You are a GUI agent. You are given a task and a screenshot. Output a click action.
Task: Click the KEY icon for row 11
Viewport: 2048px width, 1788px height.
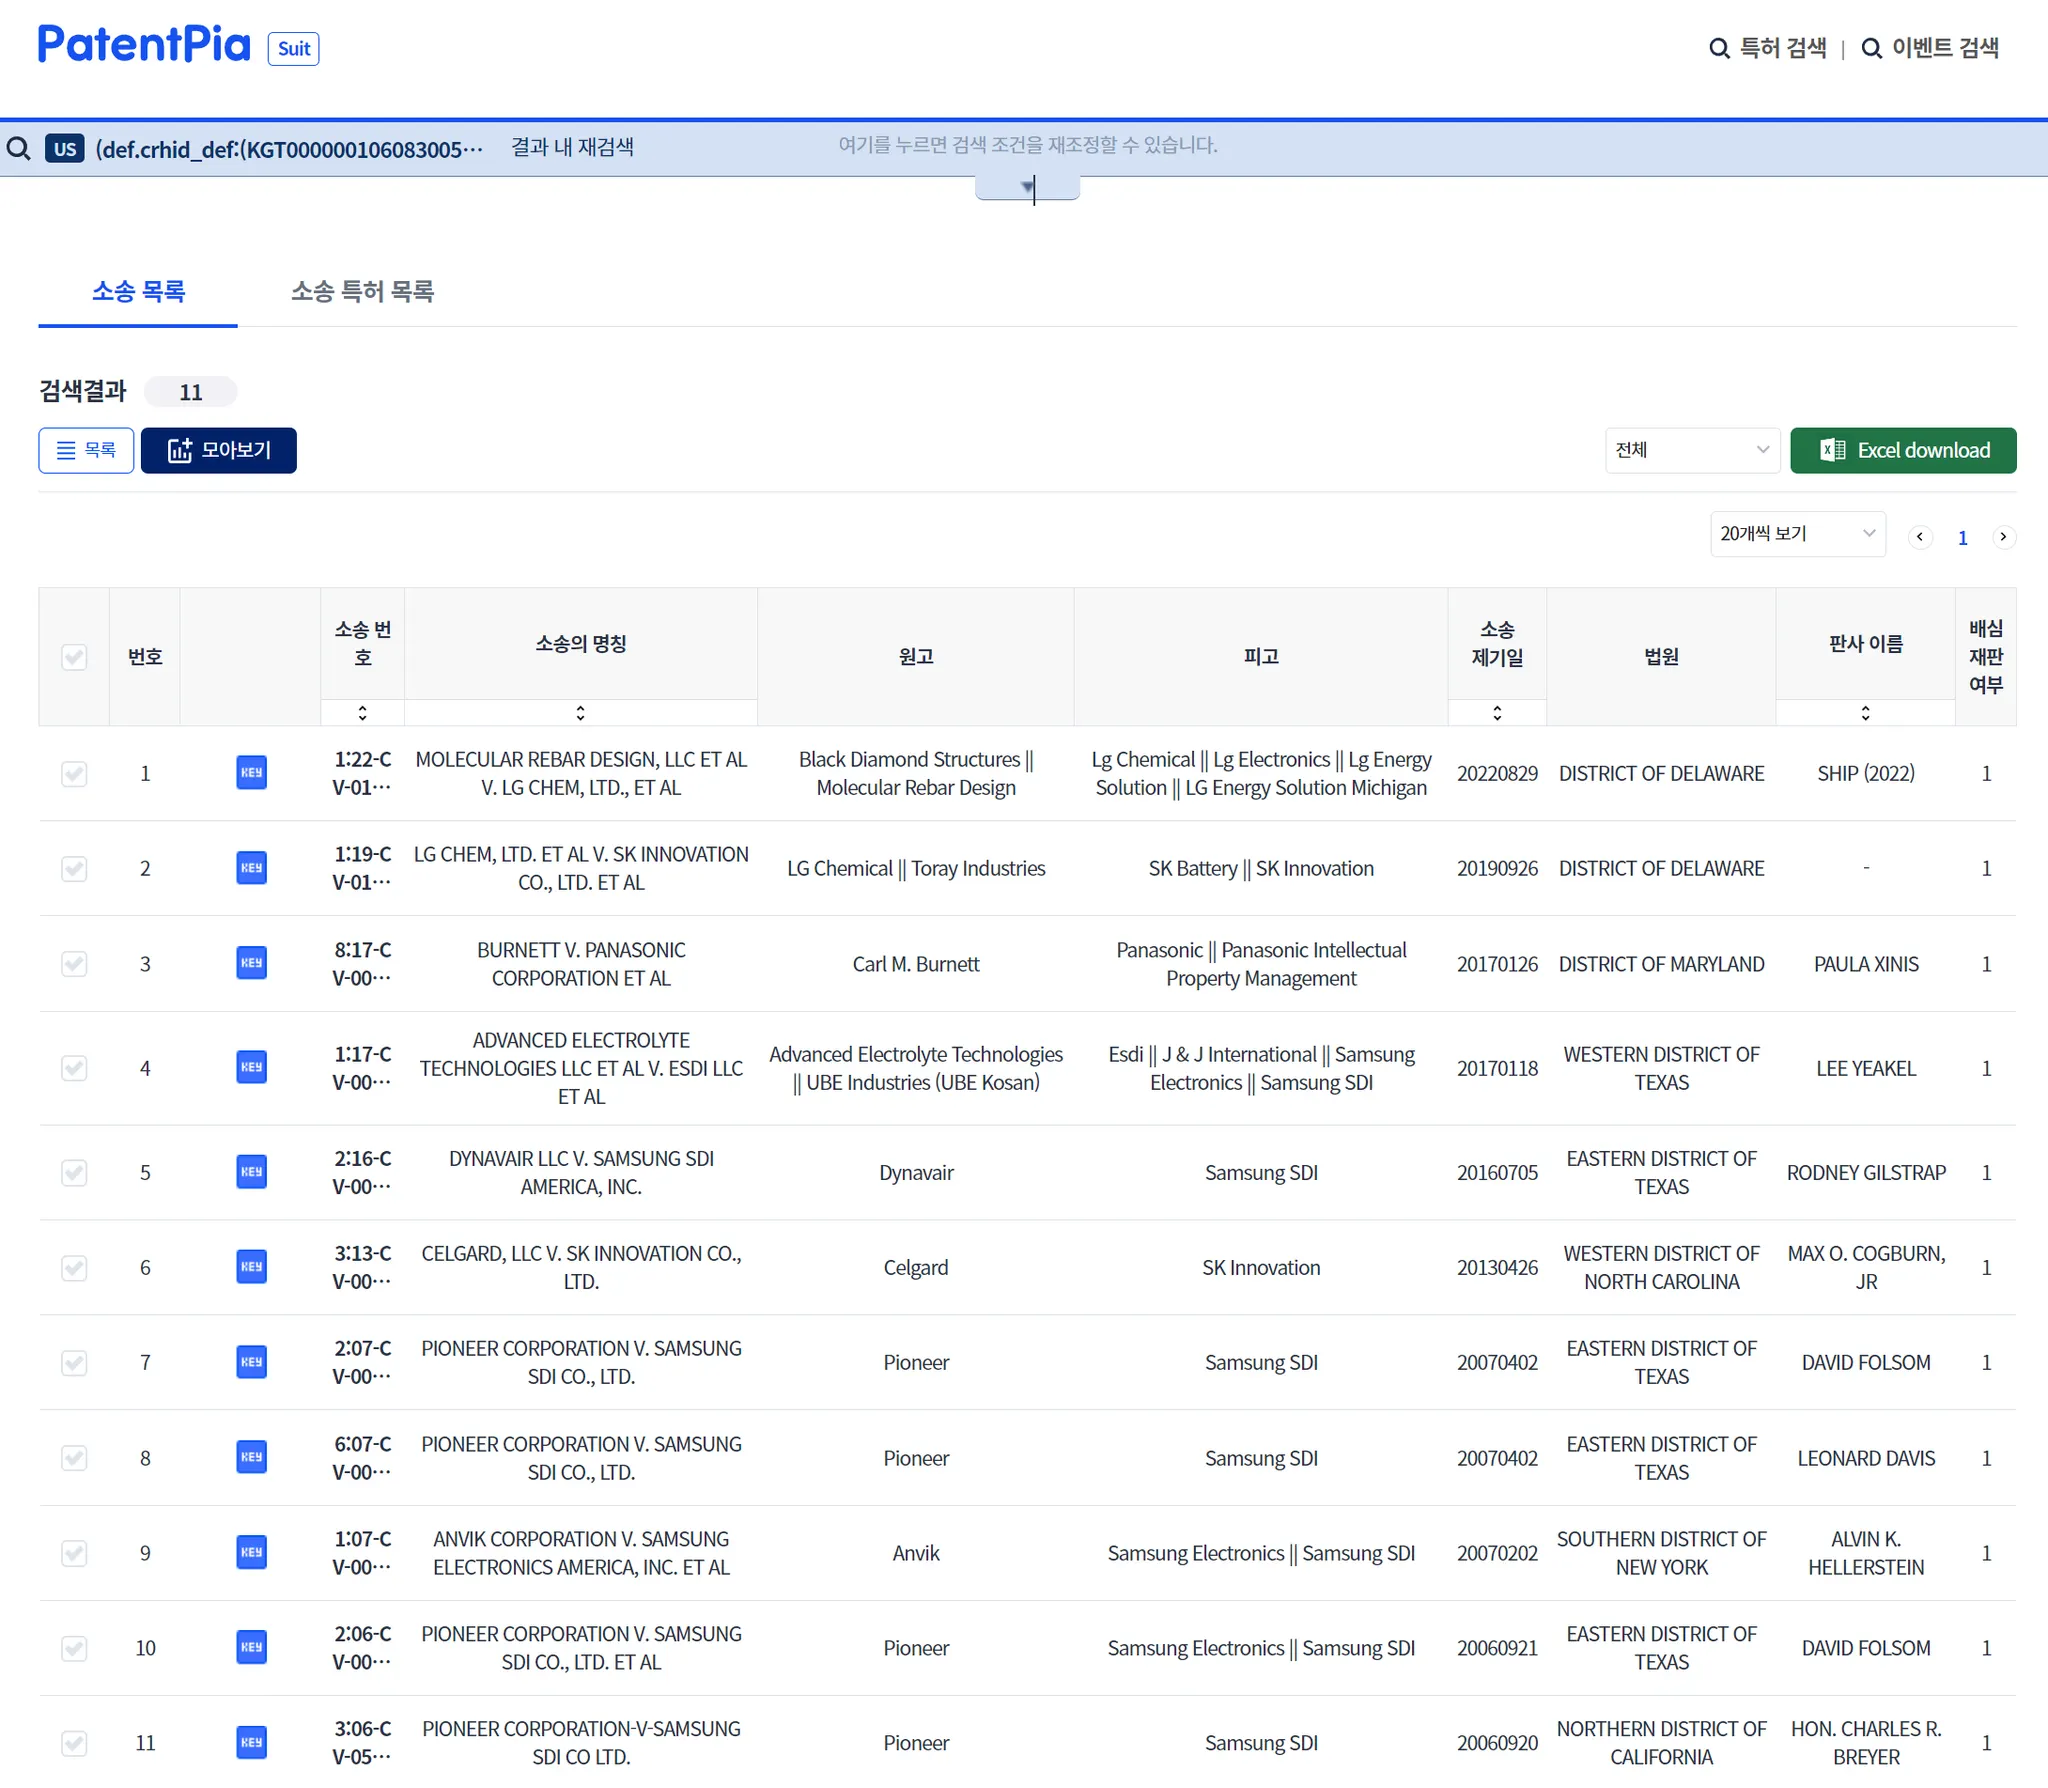[x=251, y=1742]
